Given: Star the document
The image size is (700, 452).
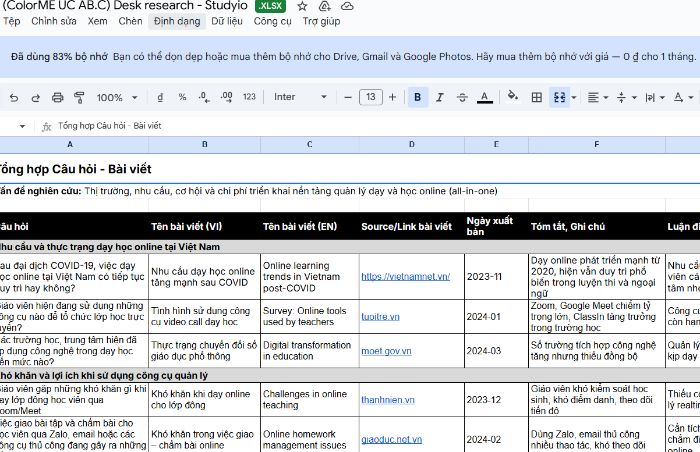Looking at the screenshot, I should 302,6.
